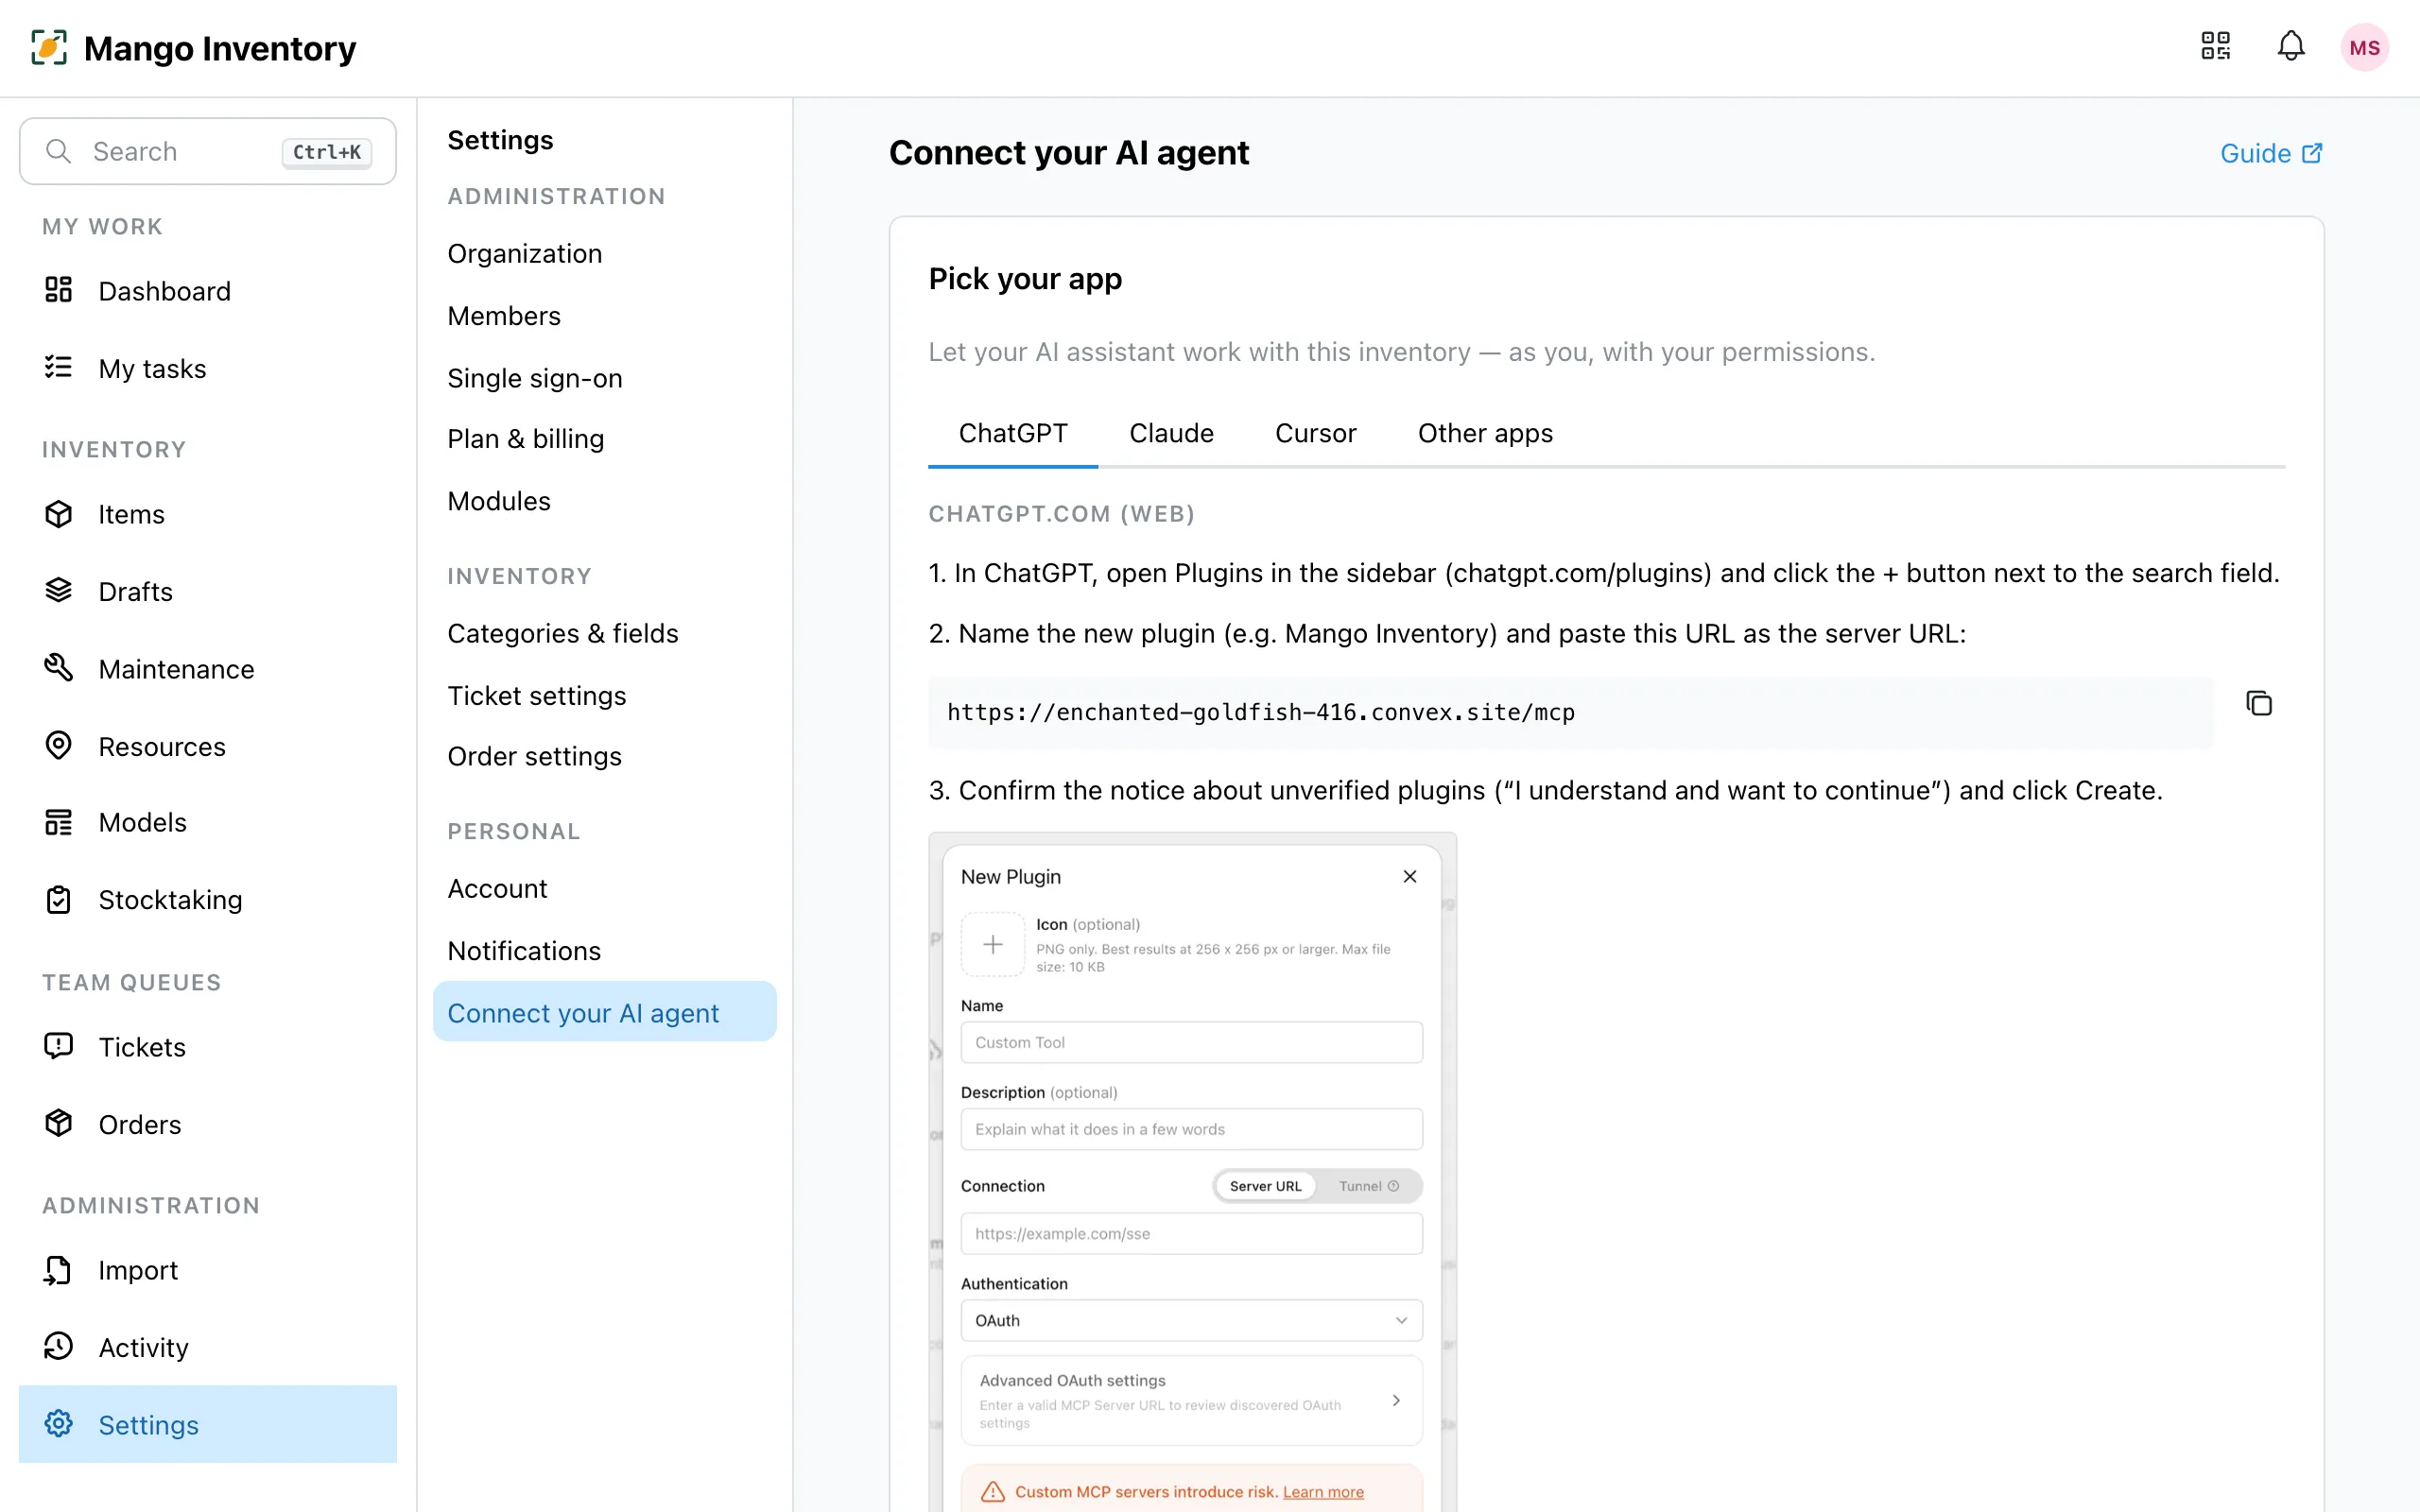Click the Mango Inventory logo icon
Image resolution: width=2420 pixels, height=1512 pixels.
click(x=49, y=47)
